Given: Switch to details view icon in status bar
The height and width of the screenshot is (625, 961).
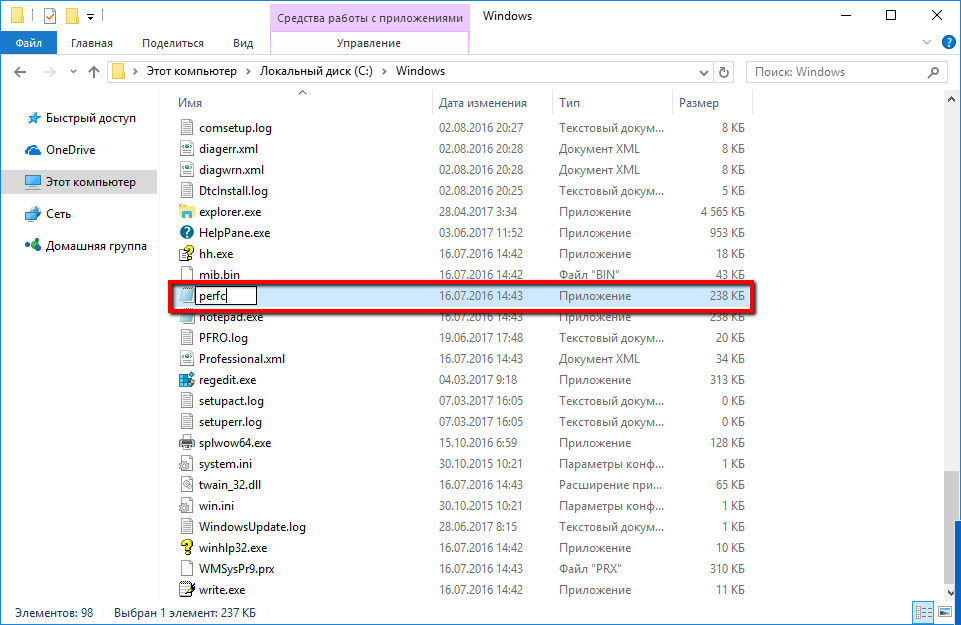Looking at the screenshot, I should 924,612.
